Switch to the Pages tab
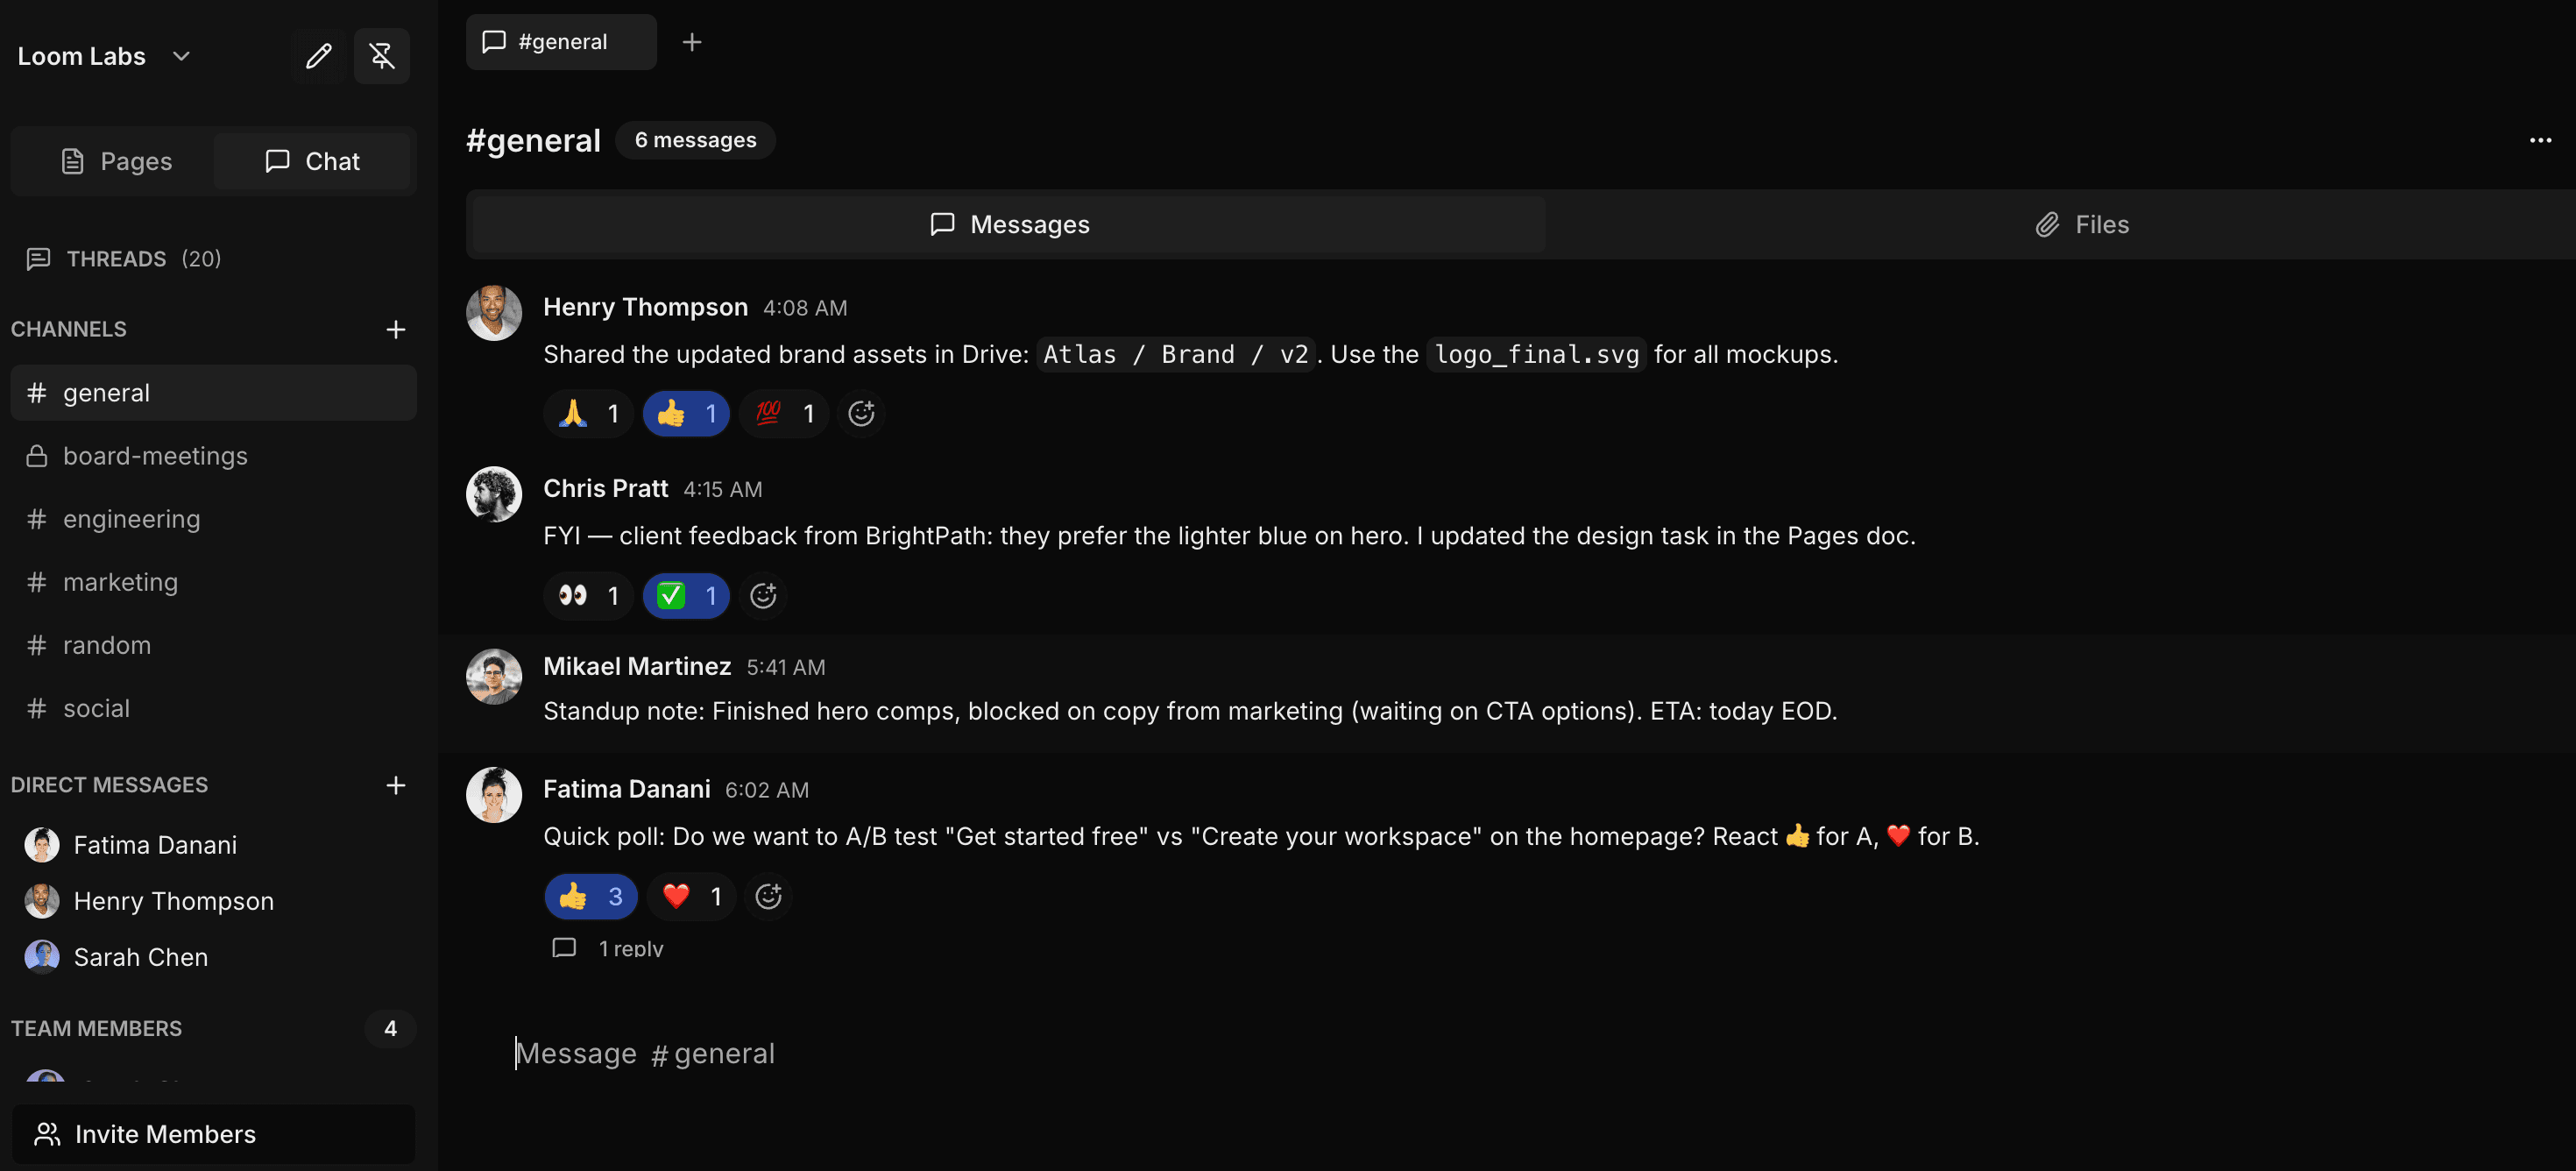 (117, 160)
